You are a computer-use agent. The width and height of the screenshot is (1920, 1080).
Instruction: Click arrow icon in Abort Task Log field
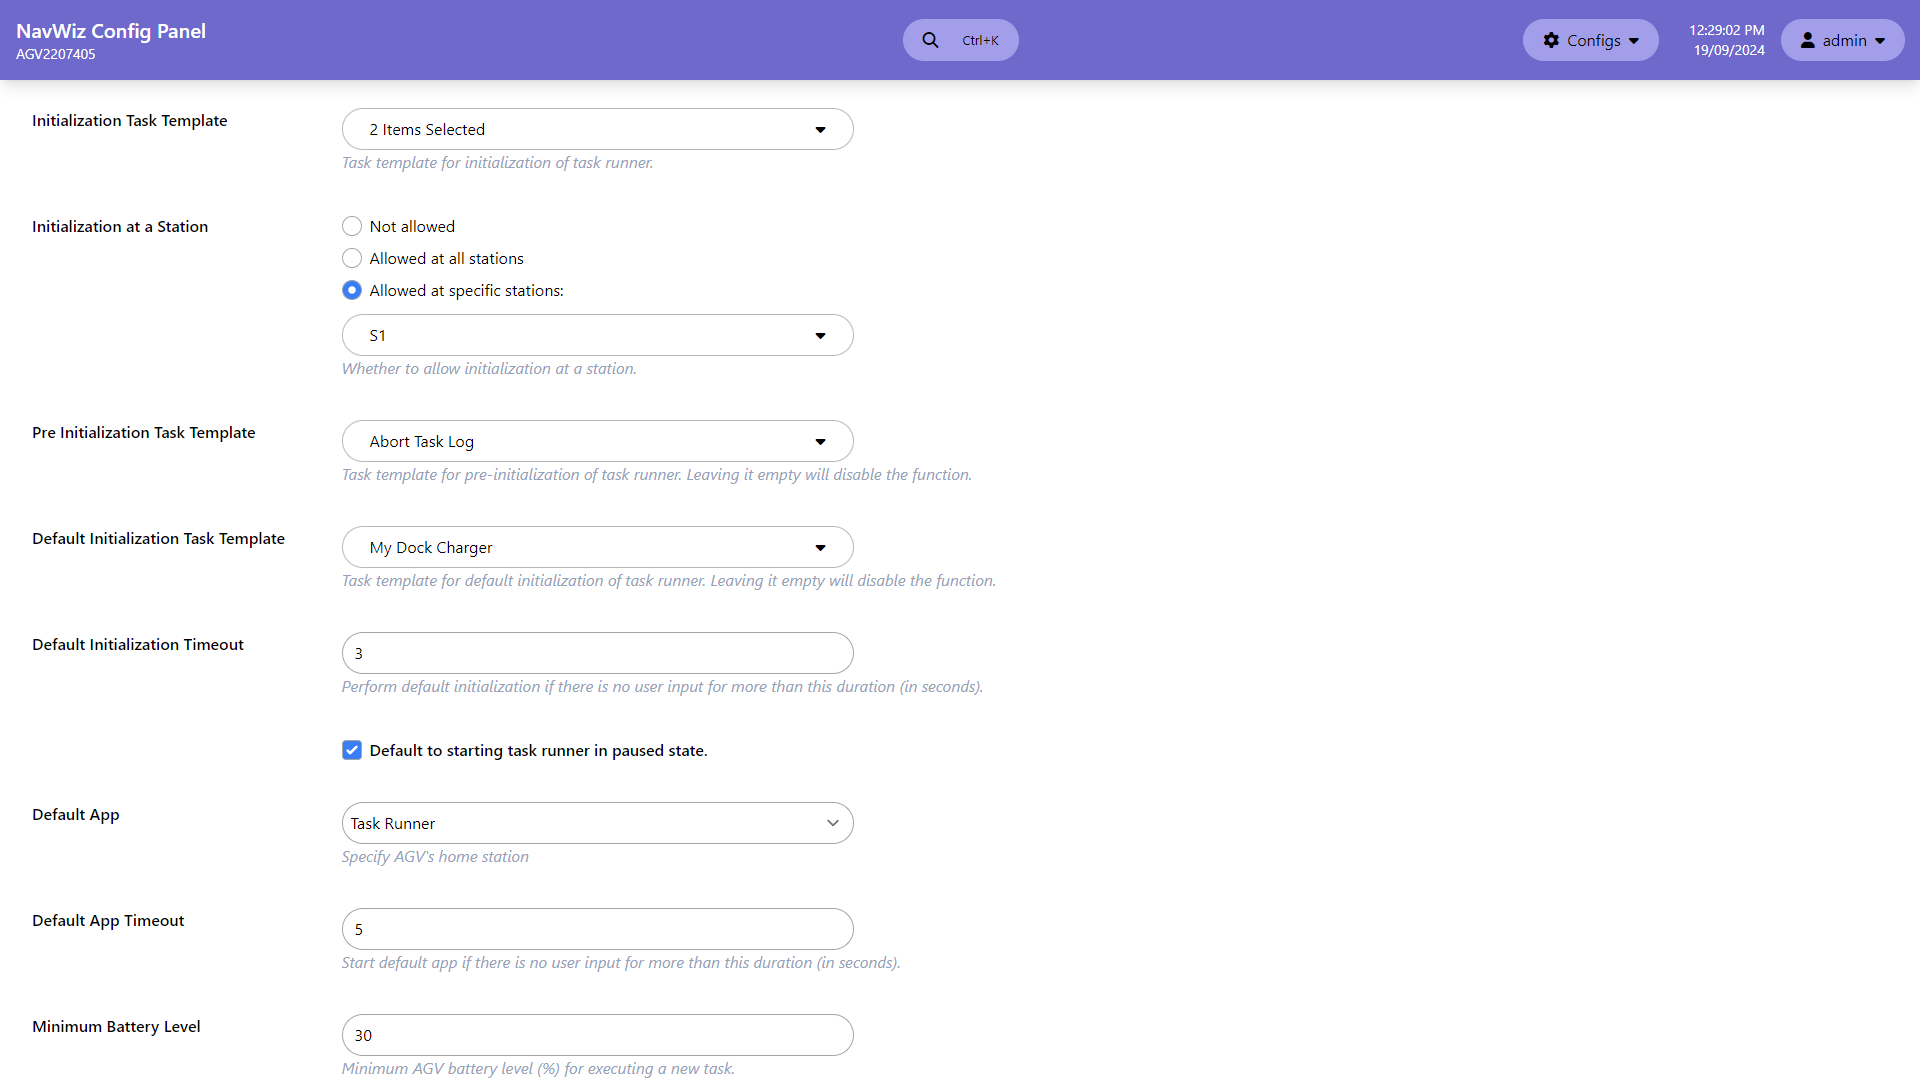point(820,442)
